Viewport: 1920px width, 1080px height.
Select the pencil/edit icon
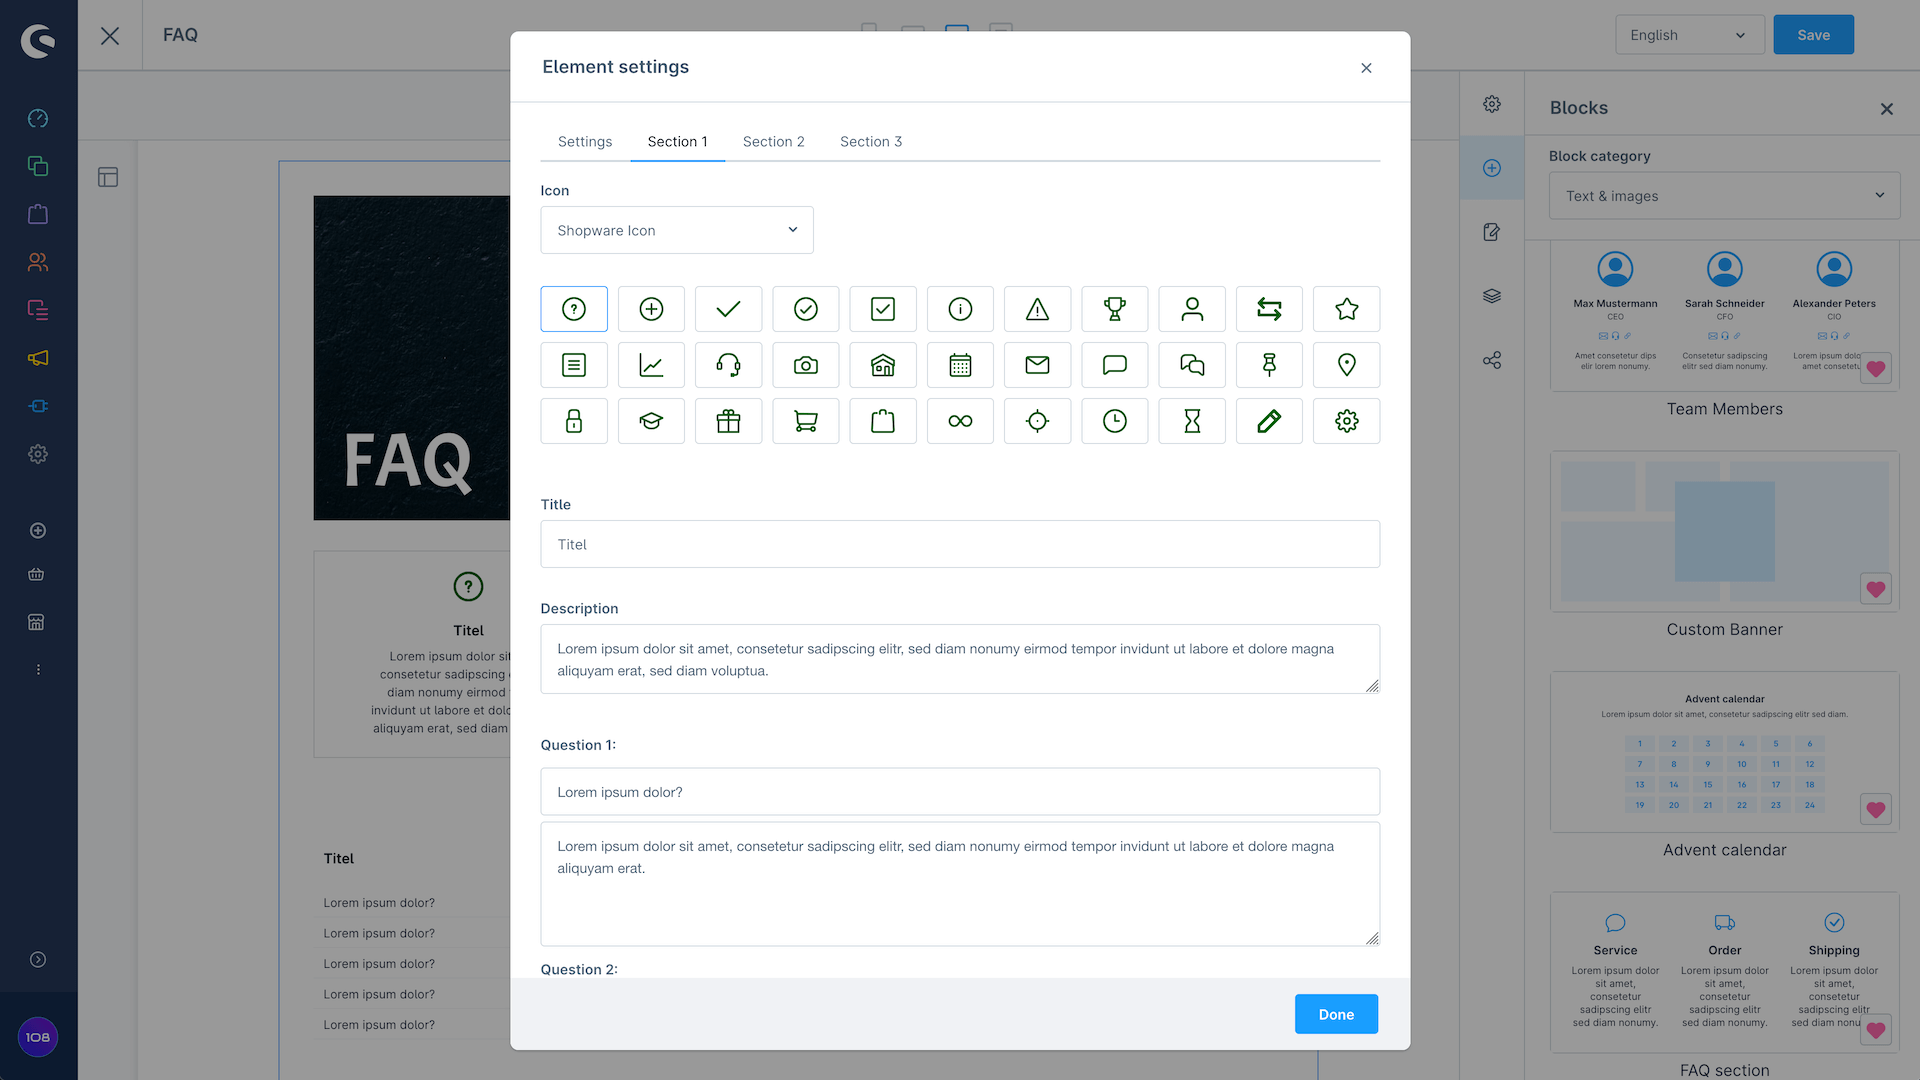click(1269, 419)
